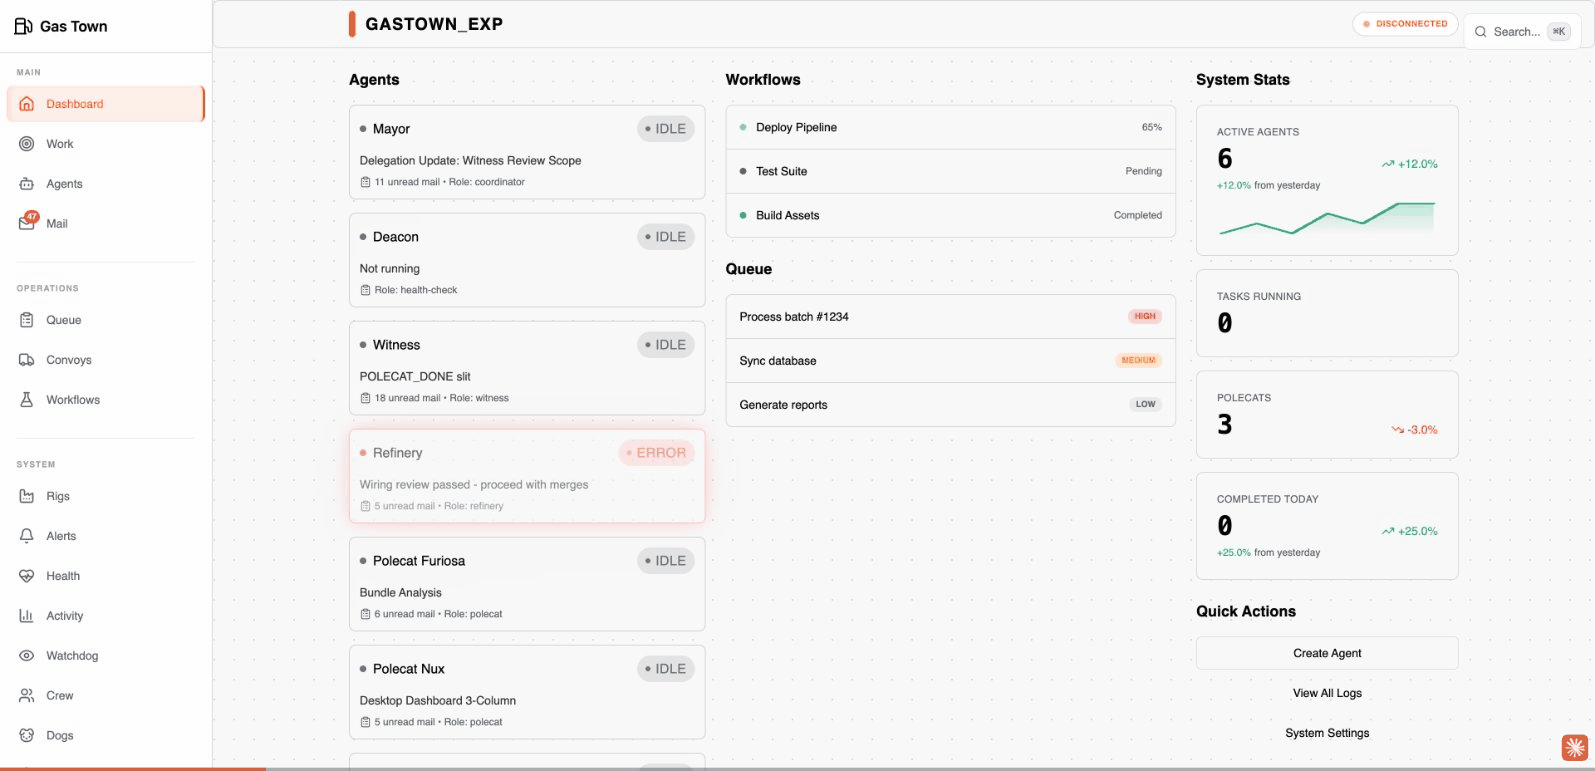Image resolution: width=1595 pixels, height=771 pixels.
Task: Select the Witness agent card
Action: (x=527, y=368)
